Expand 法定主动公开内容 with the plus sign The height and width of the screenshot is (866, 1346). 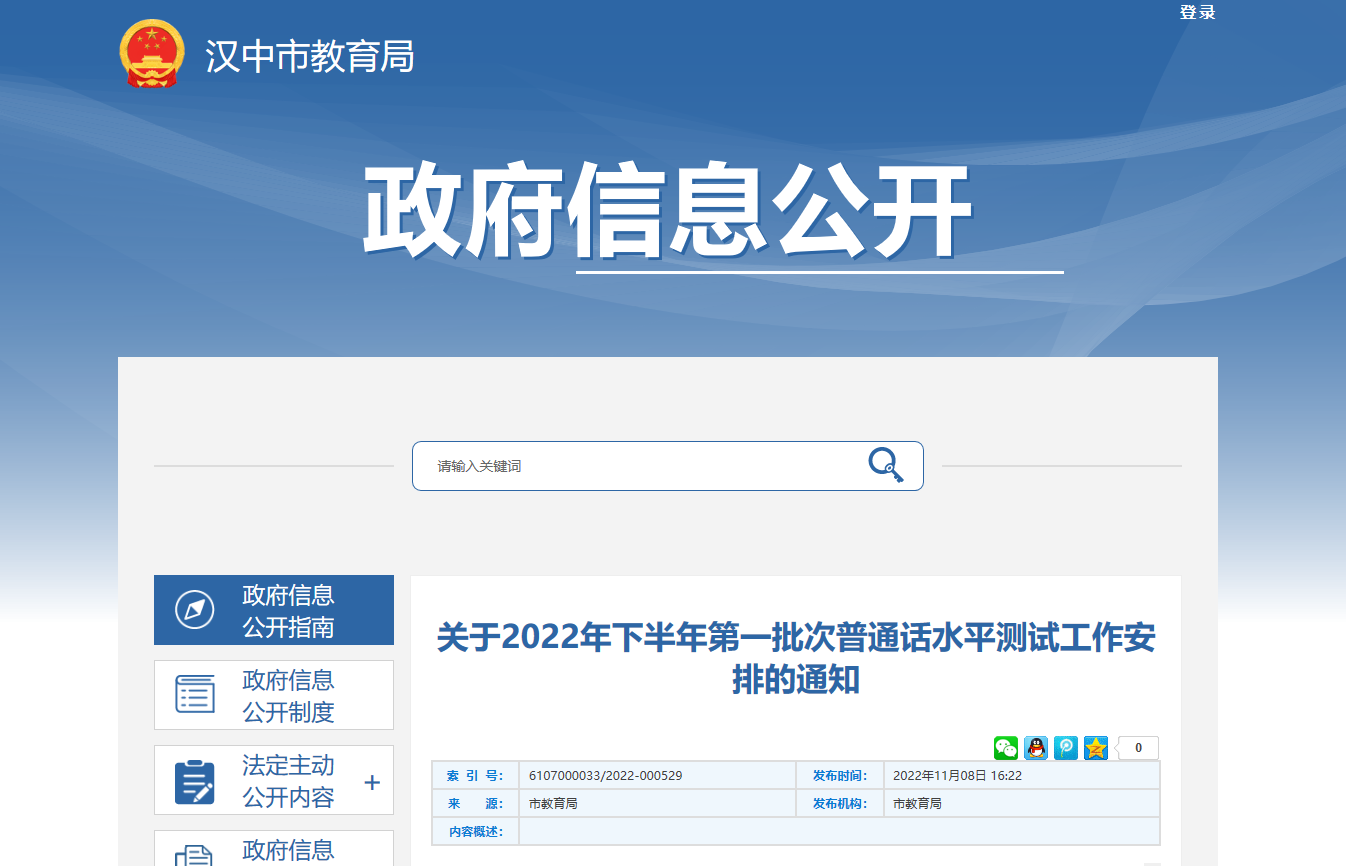[372, 782]
